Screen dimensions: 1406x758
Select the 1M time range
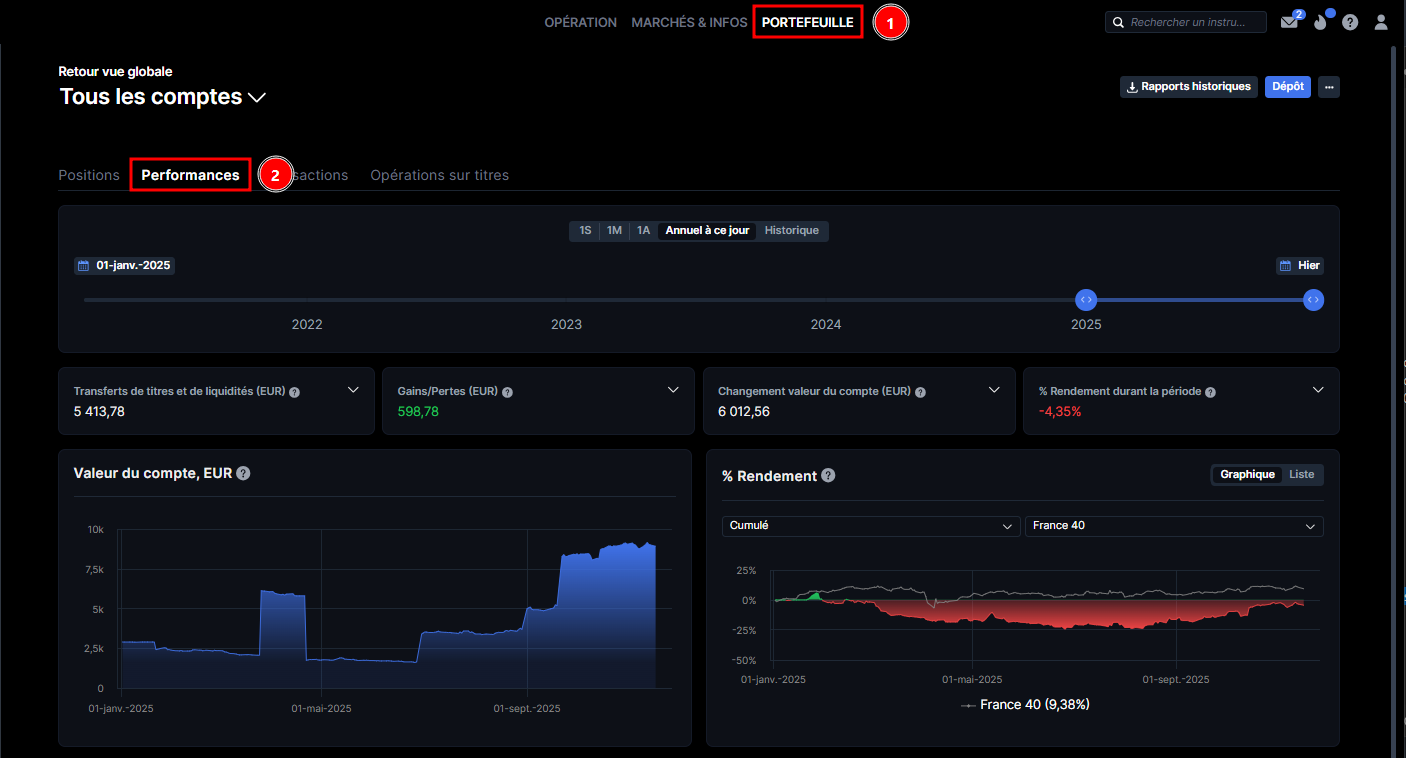tap(614, 231)
